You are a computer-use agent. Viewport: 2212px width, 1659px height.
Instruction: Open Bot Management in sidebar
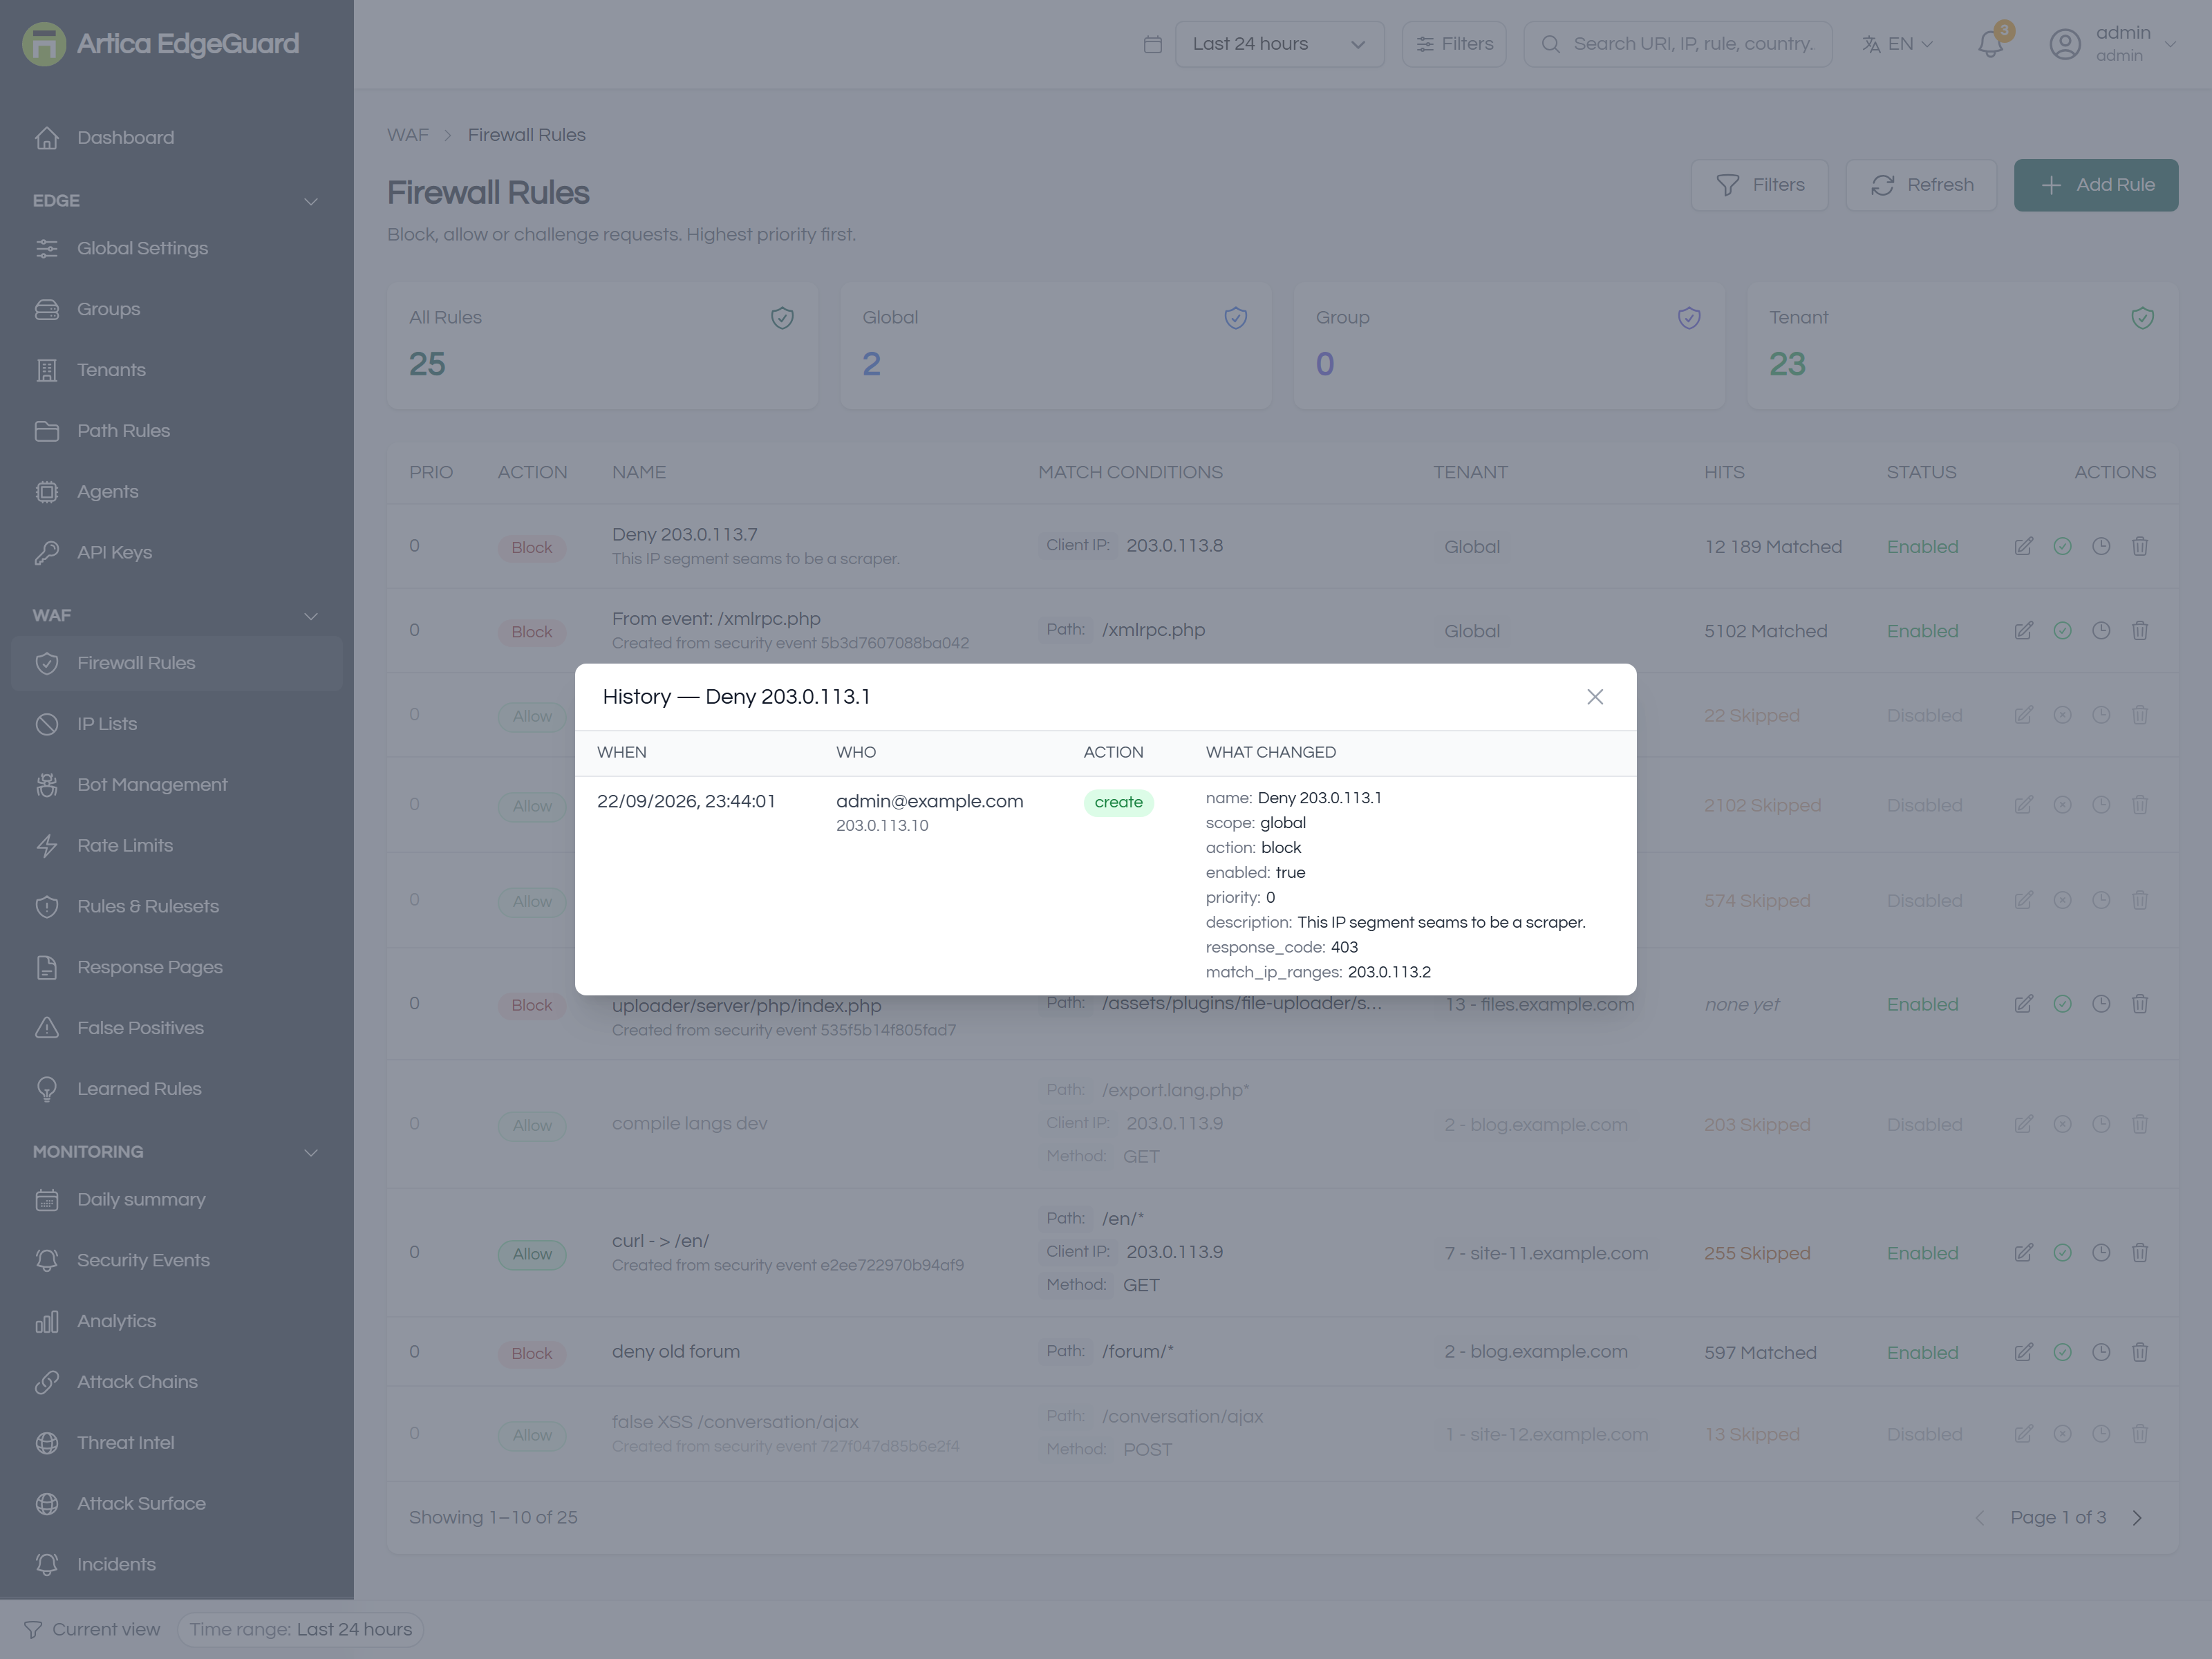[177, 785]
